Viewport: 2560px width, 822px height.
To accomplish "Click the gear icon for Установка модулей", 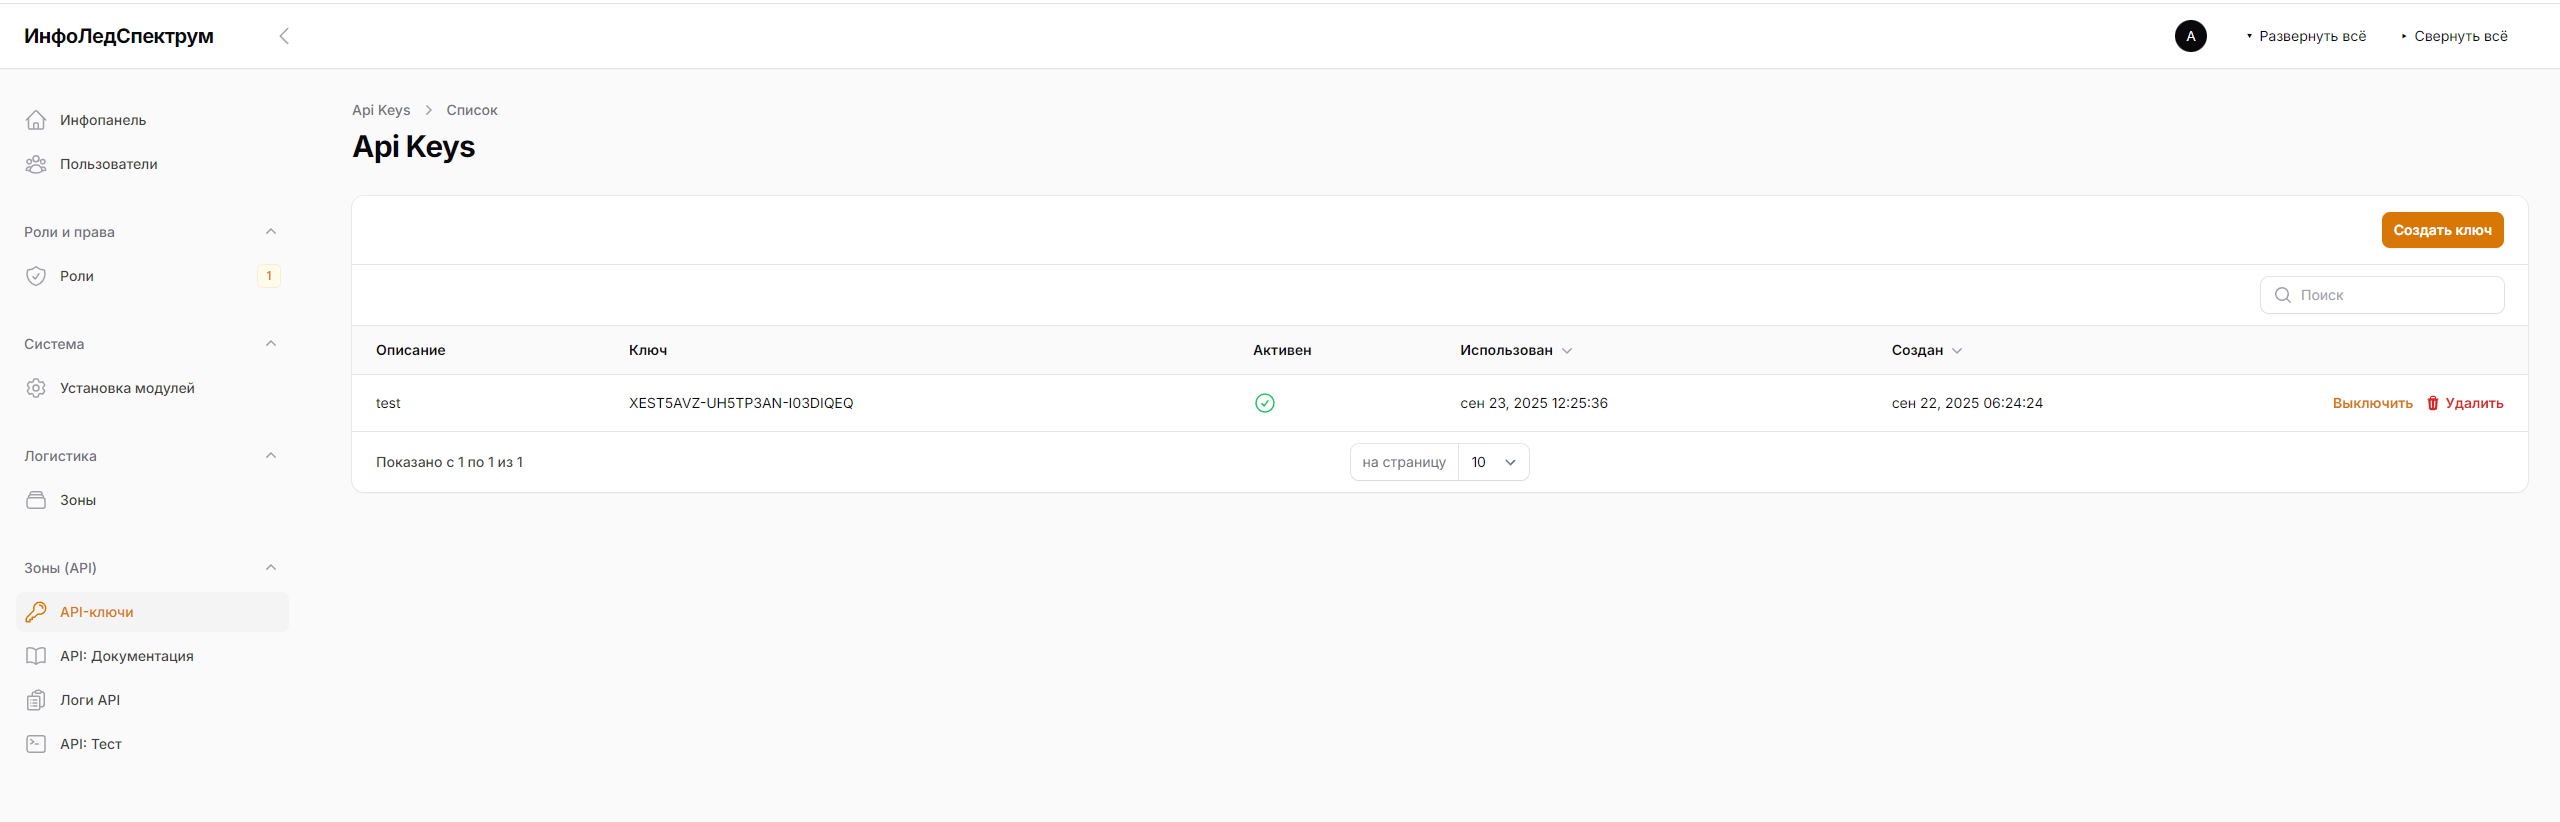I will 36,388.
